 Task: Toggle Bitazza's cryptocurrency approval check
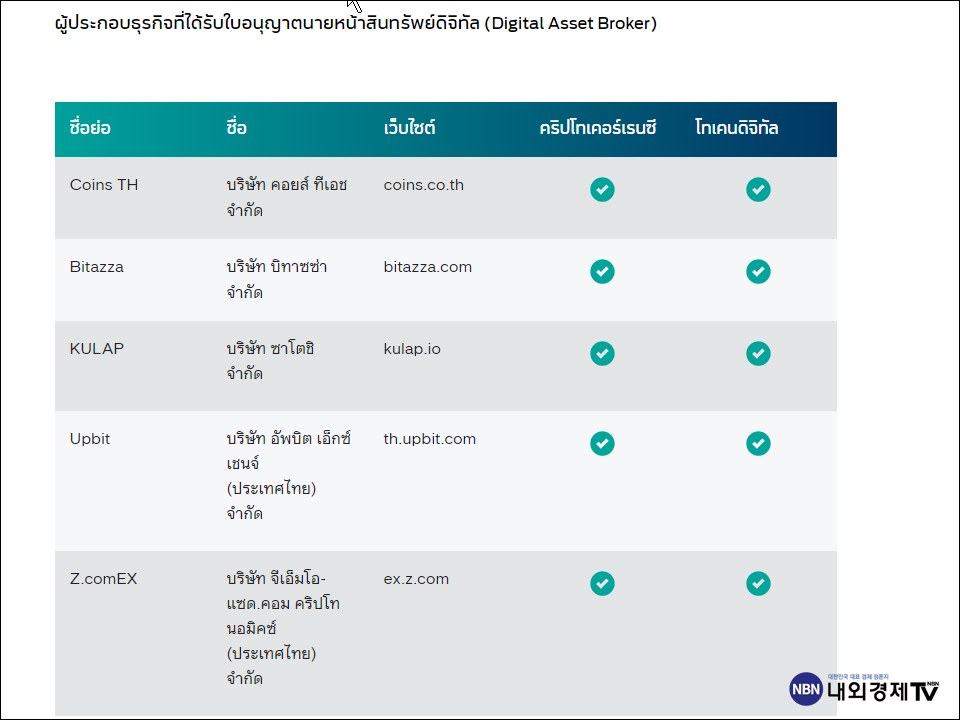[602, 271]
